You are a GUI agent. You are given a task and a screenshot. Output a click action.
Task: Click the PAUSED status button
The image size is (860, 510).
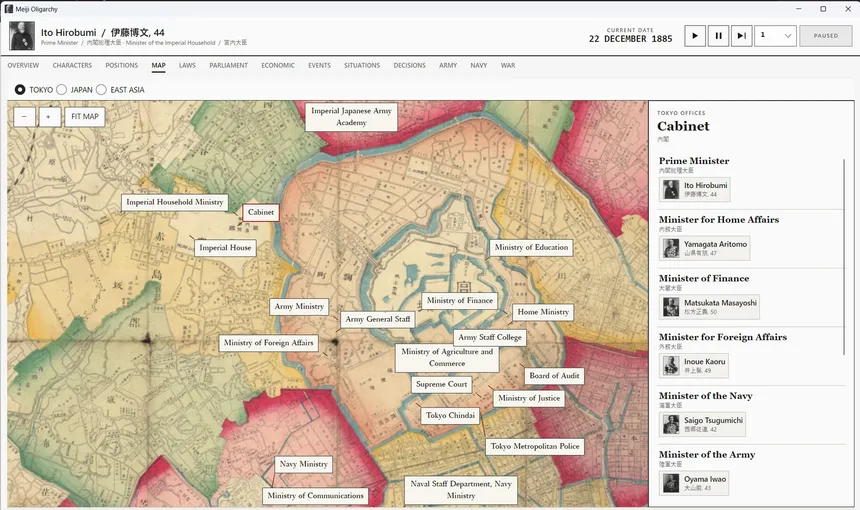(x=825, y=36)
